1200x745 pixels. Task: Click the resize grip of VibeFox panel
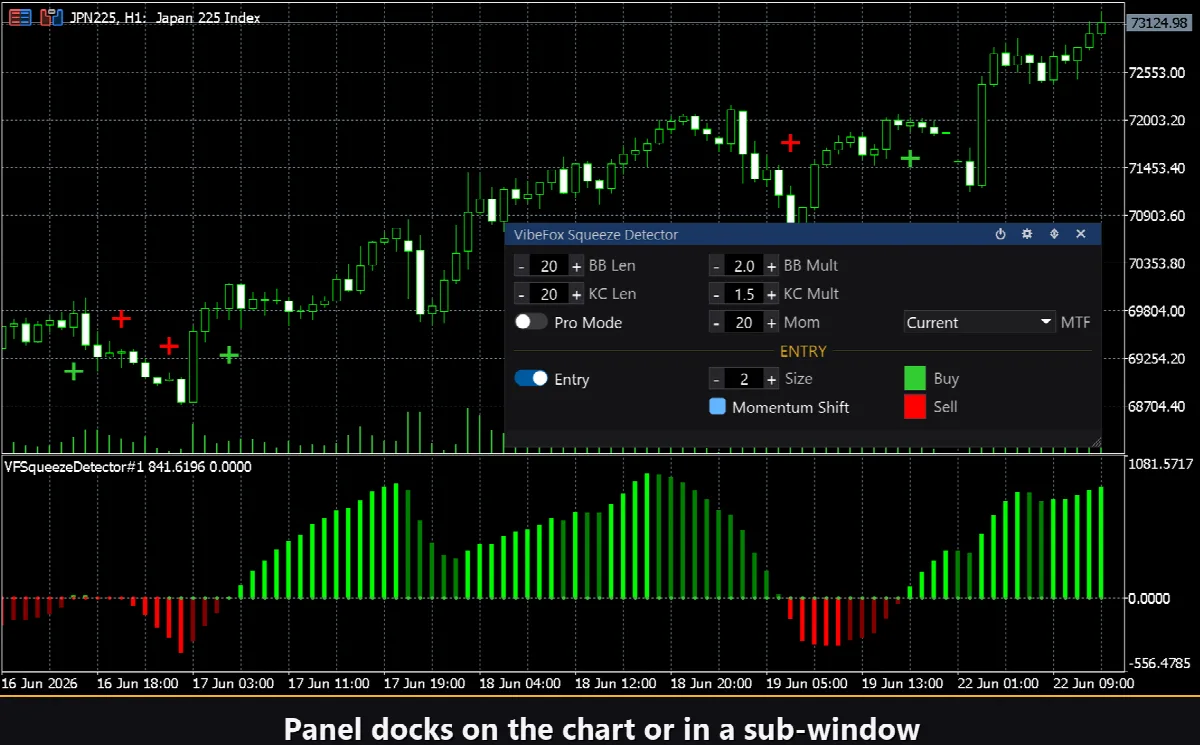click(x=1095, y=441)
